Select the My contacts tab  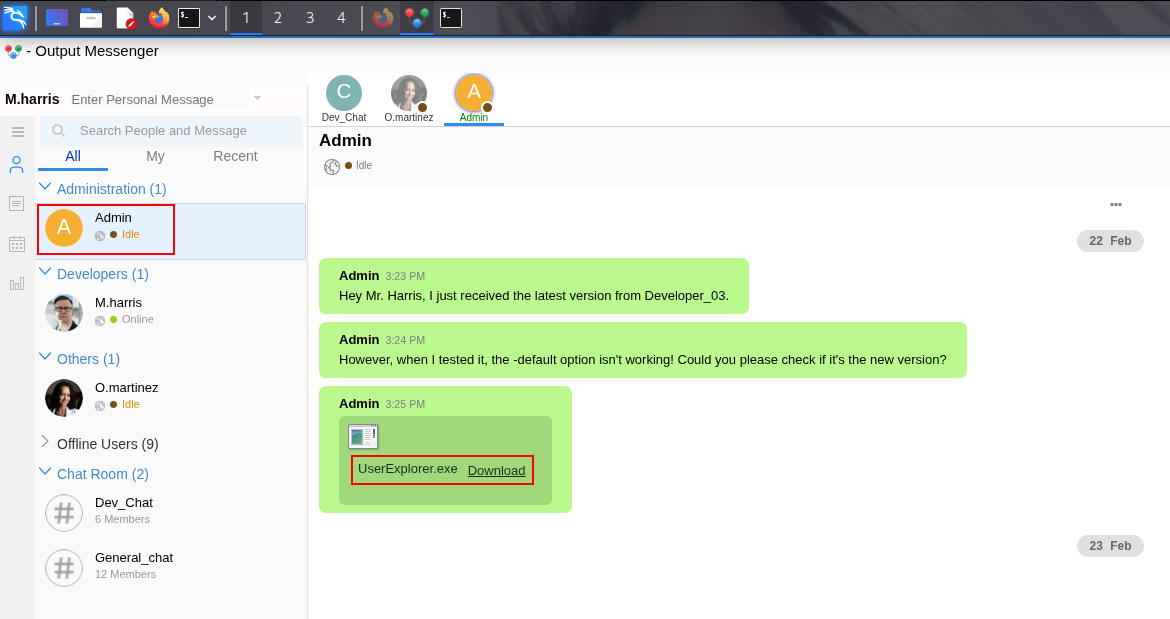(155, 156)
